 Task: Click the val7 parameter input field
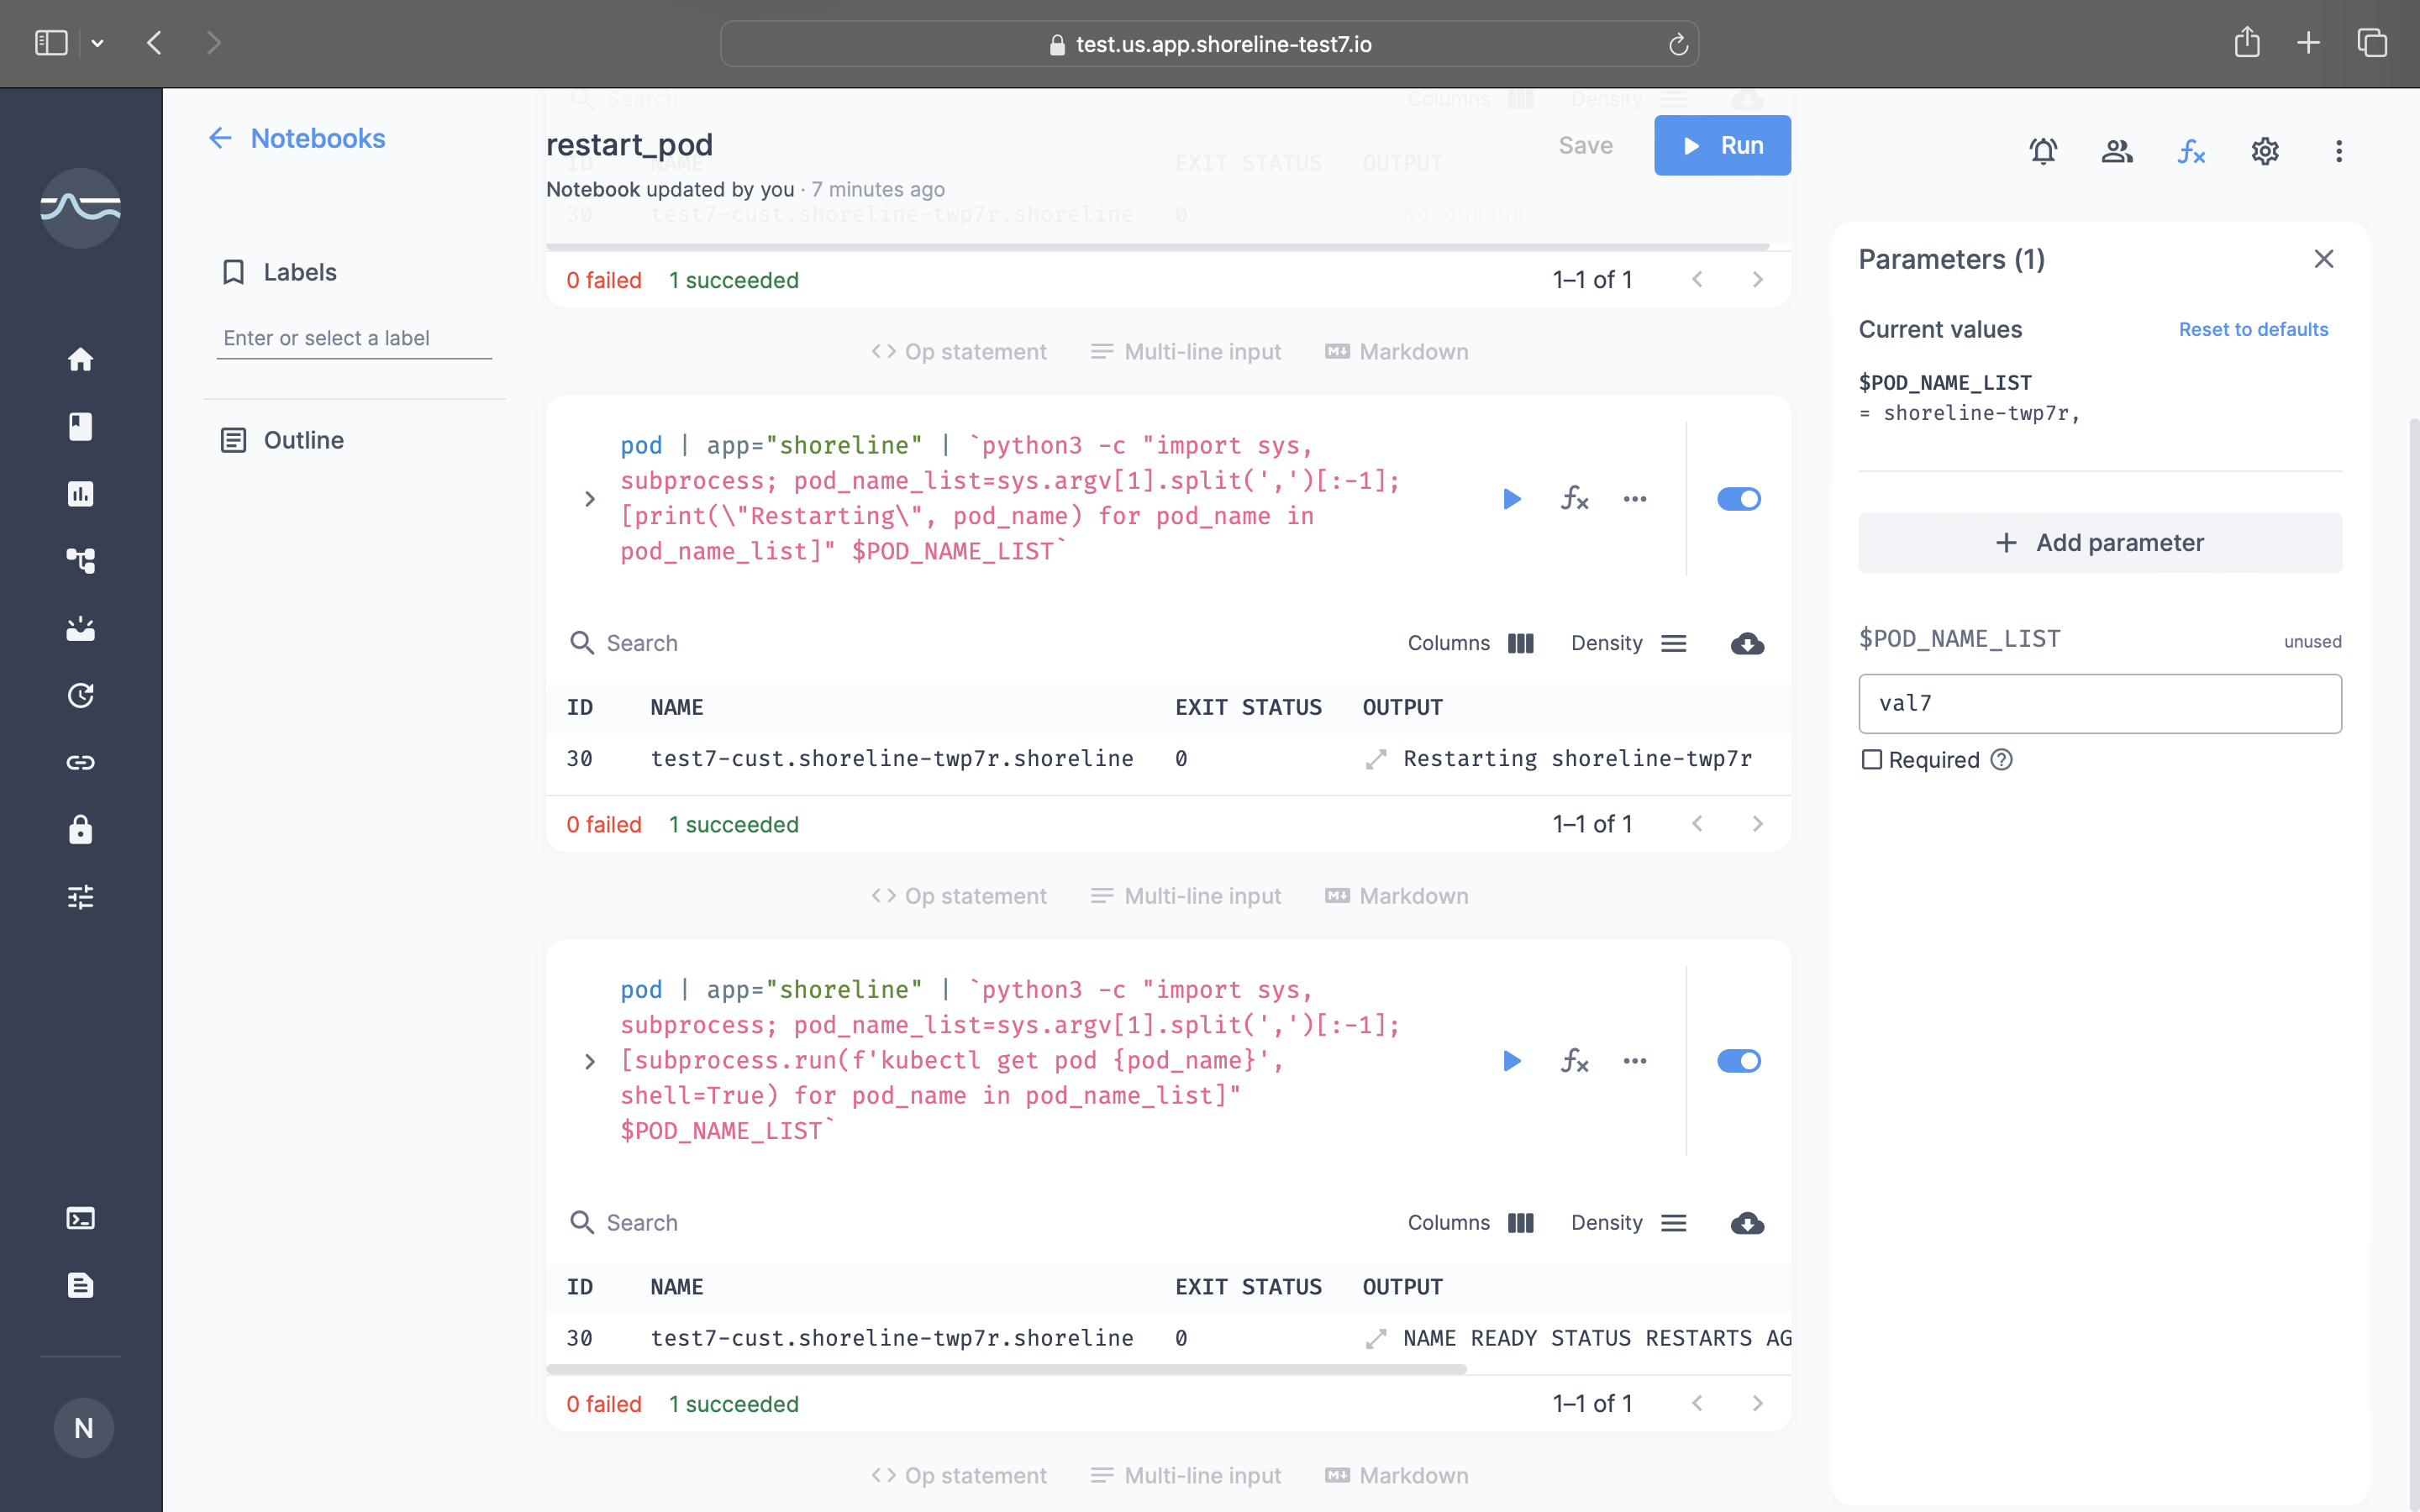(2099, 703)
